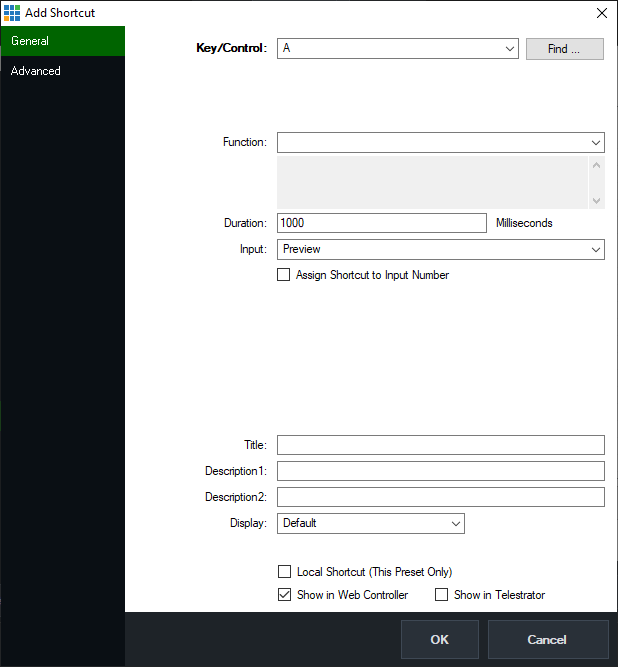
Task: Select the General tab
Action: (62, 41)
